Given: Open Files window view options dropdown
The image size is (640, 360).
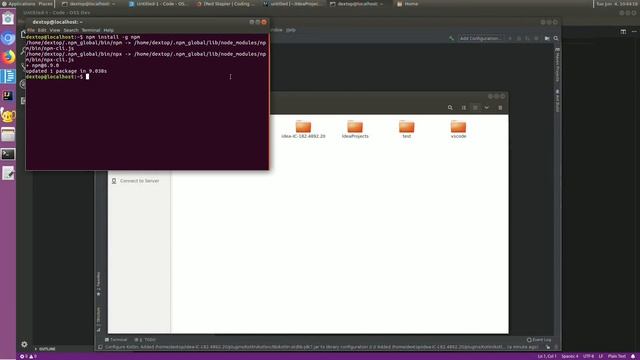Looking at the screenshot, I should pyautogui.click(x=487, y=108).
